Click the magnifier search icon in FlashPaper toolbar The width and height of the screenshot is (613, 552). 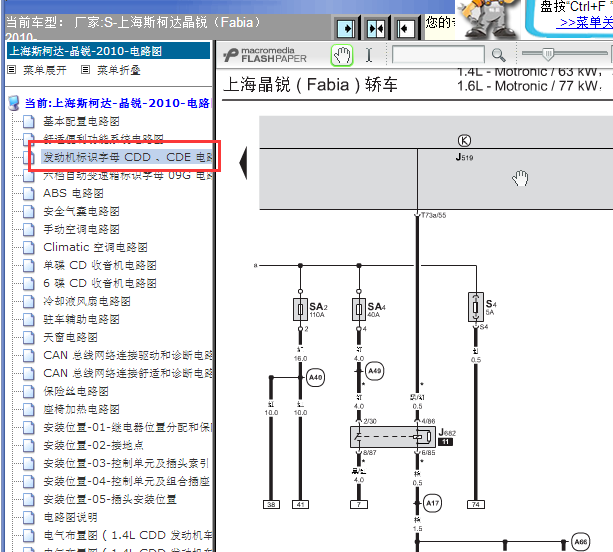498,55
